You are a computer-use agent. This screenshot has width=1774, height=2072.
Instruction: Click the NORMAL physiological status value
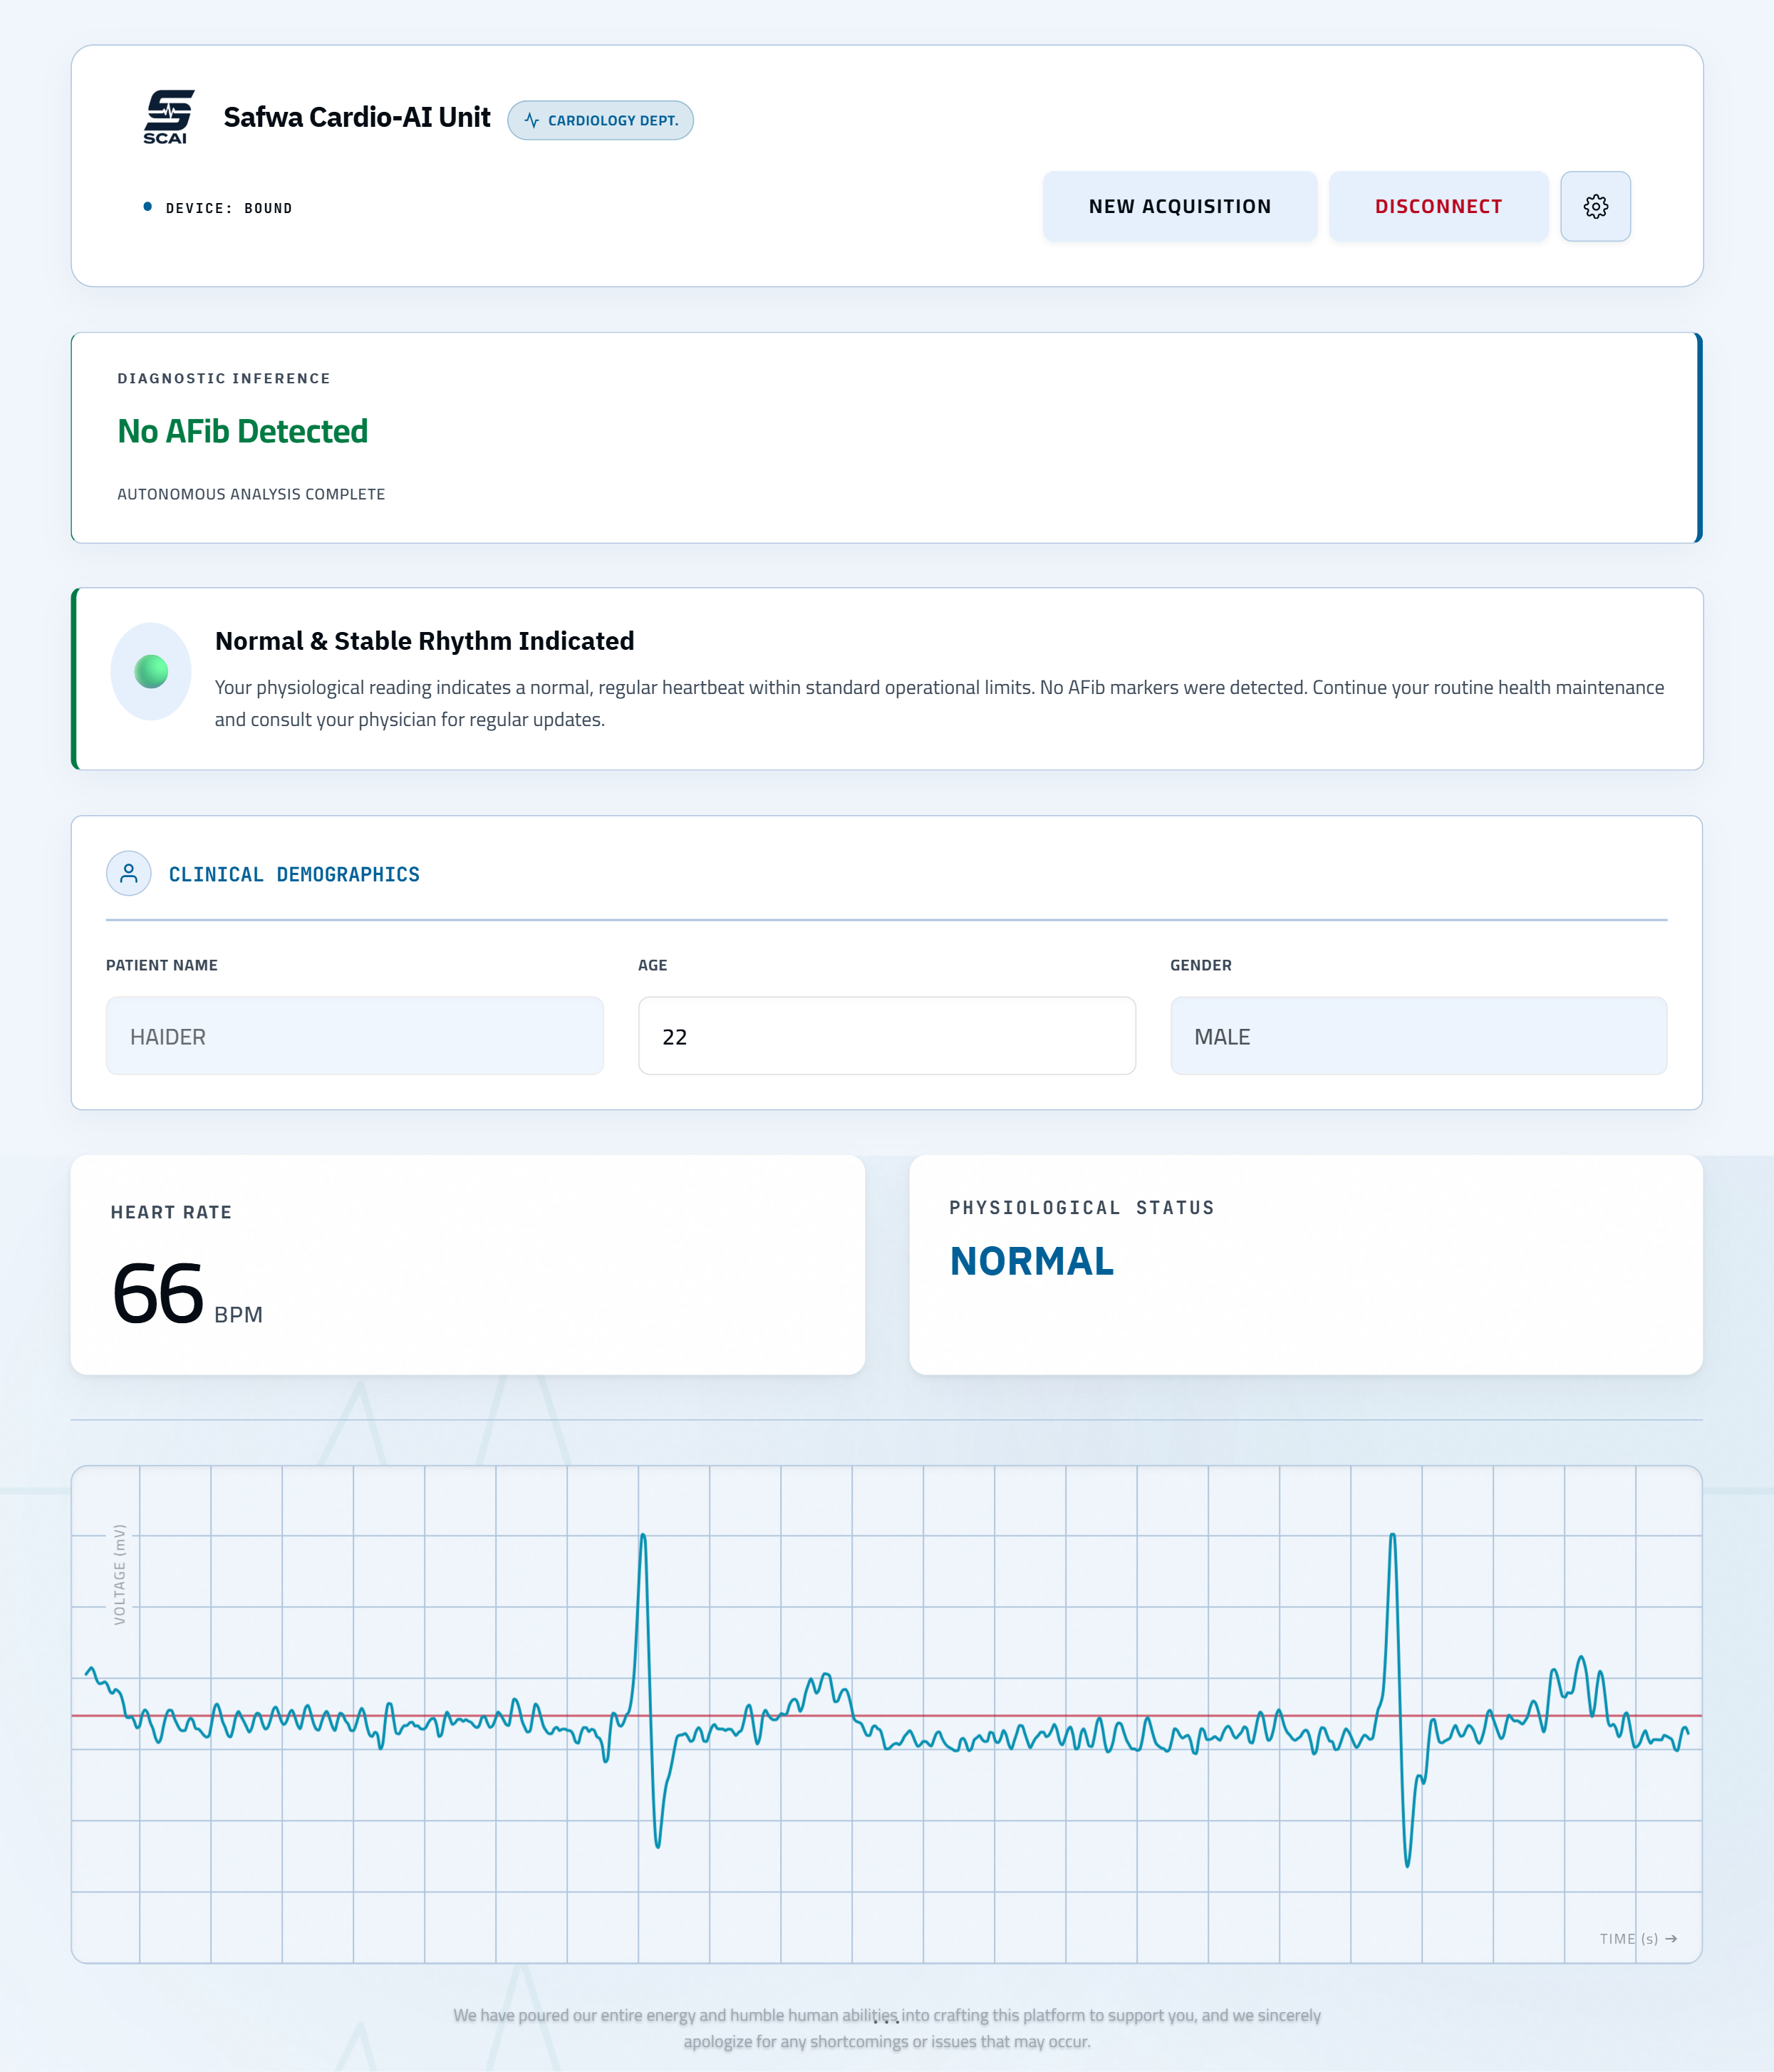[x=1031, y=1261]
